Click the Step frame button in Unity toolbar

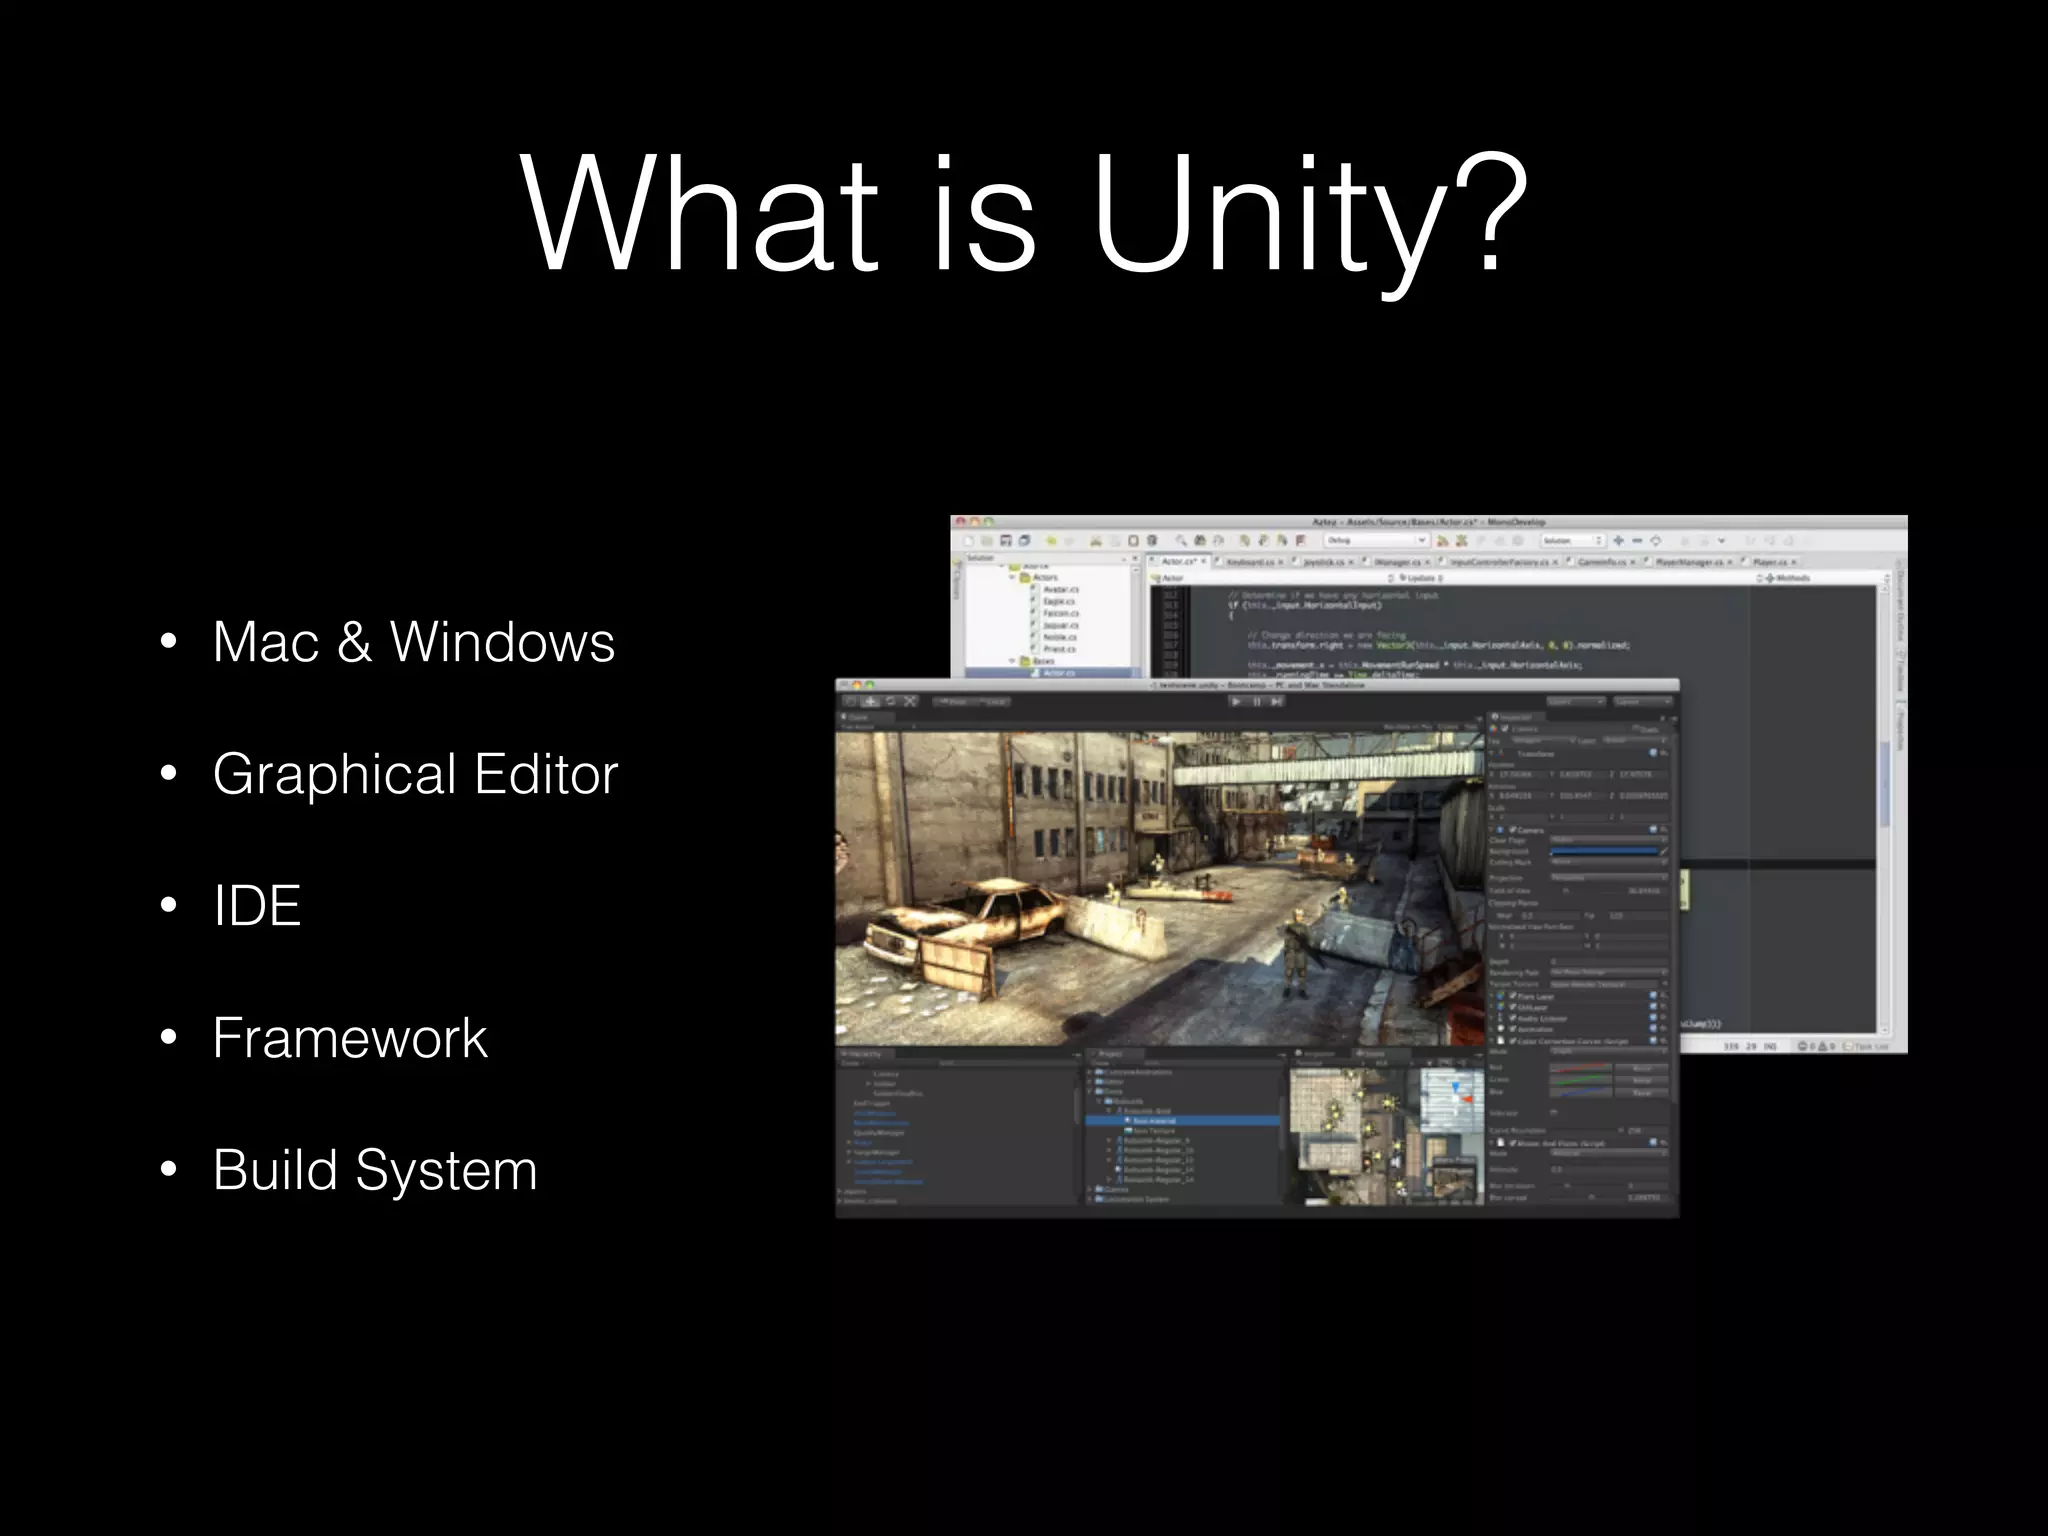click(x=1276, y=701)
